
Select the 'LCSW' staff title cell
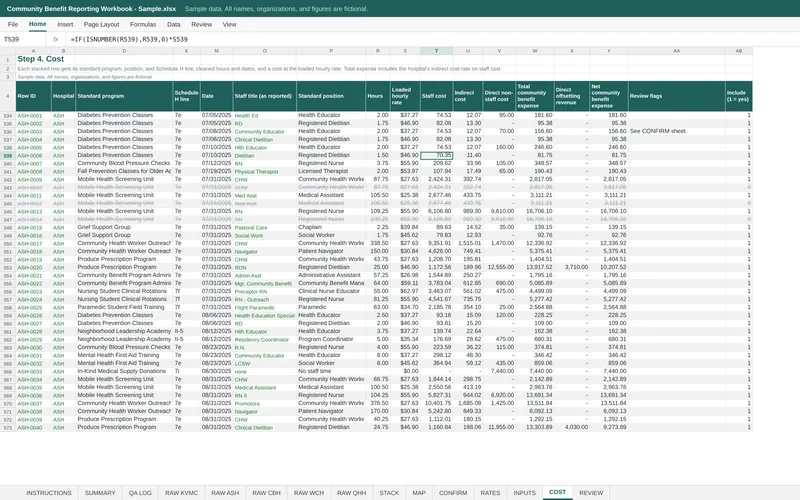(x=264, y=364)
